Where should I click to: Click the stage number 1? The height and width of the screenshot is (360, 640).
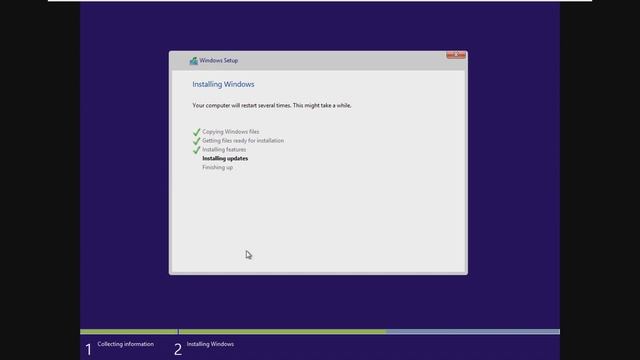(89, 349)
